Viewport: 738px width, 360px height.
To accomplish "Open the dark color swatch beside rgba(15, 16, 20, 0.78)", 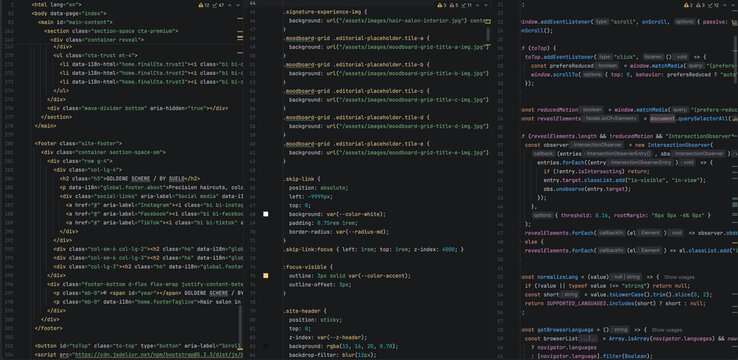I will (265, 346).
